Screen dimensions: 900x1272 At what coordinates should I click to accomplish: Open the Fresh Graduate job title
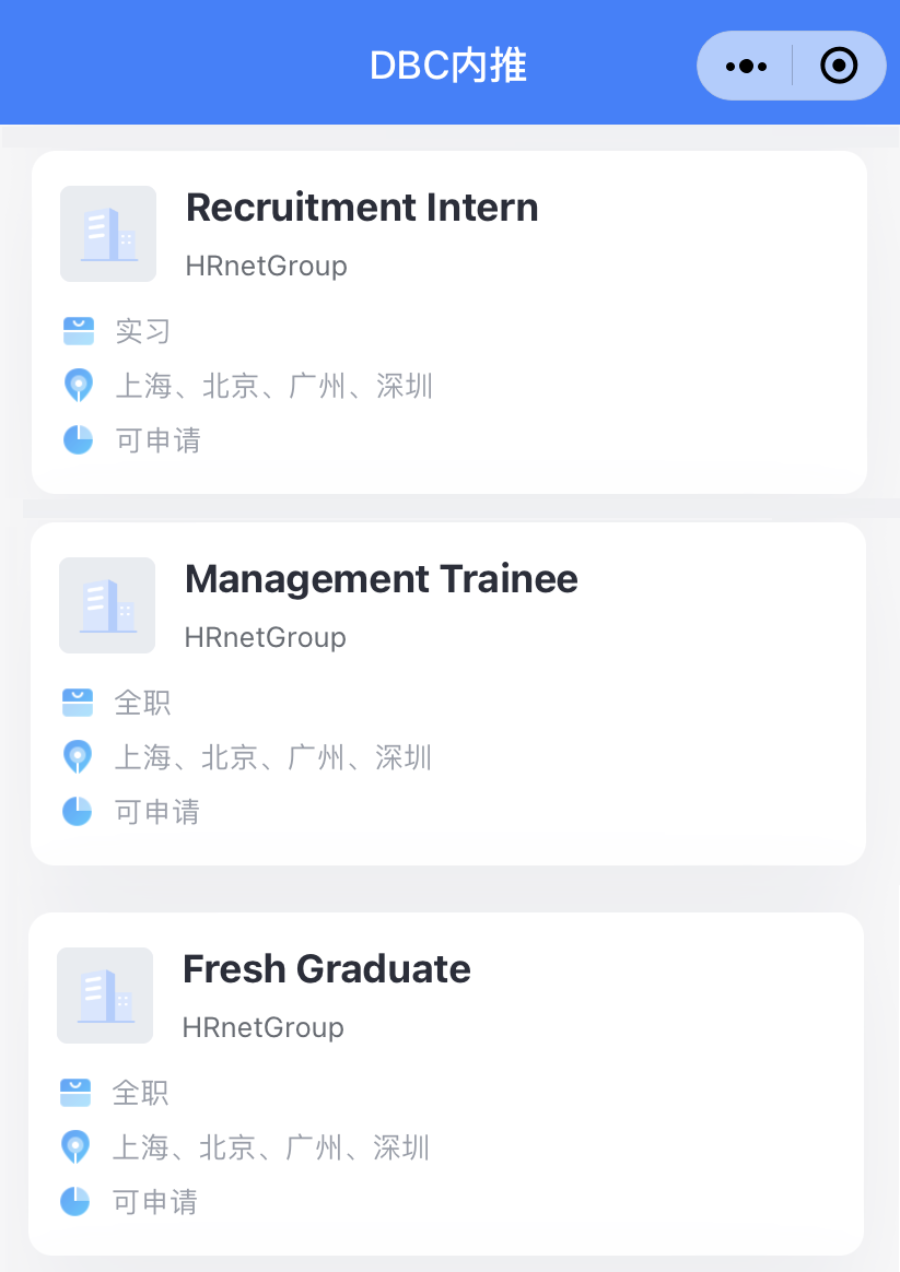(x=326, y=969)
